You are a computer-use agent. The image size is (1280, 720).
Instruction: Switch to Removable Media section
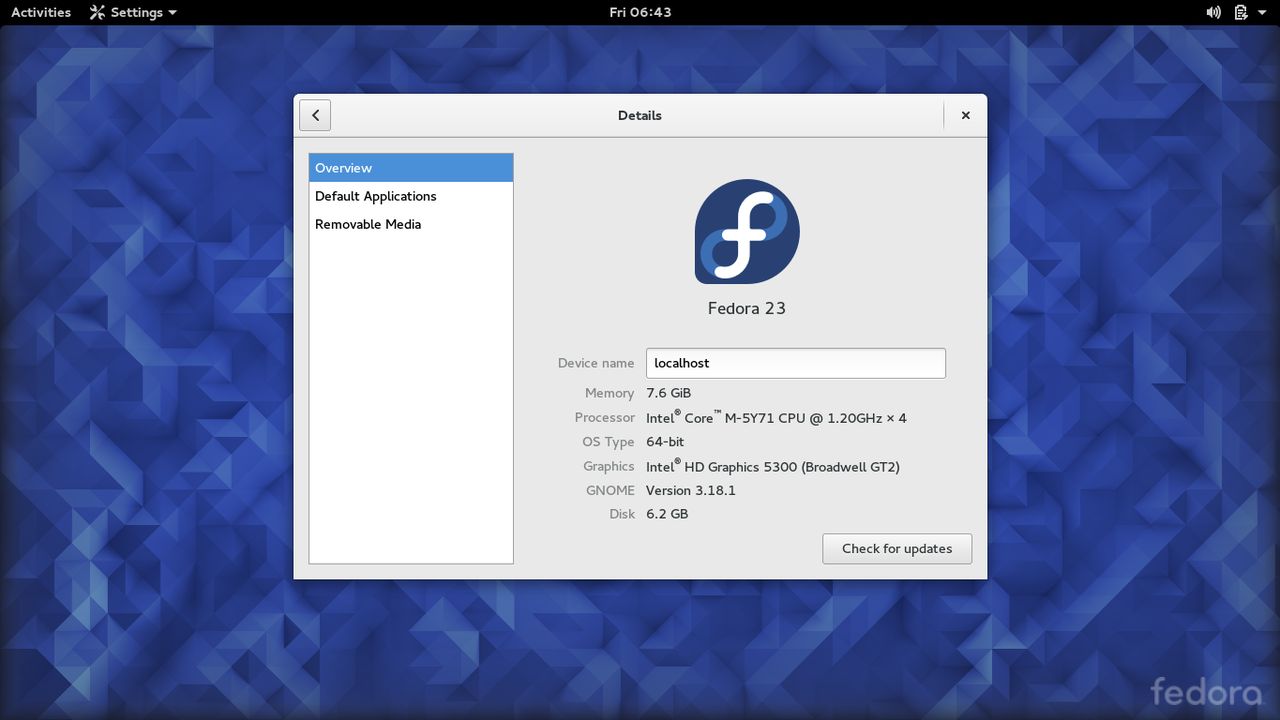click(x=411, y=224)
